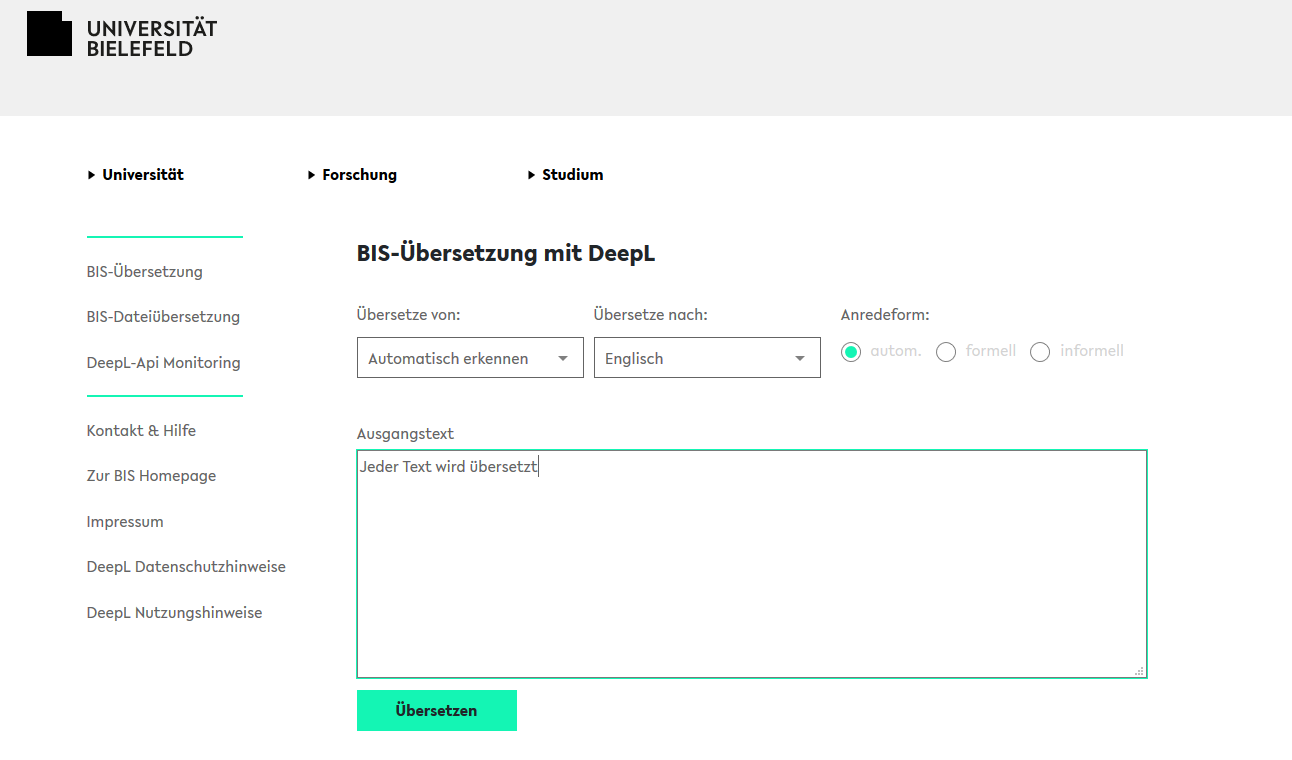
Task: Open the Kontakt & Hilfe link
Action: (x=141, y=431)
